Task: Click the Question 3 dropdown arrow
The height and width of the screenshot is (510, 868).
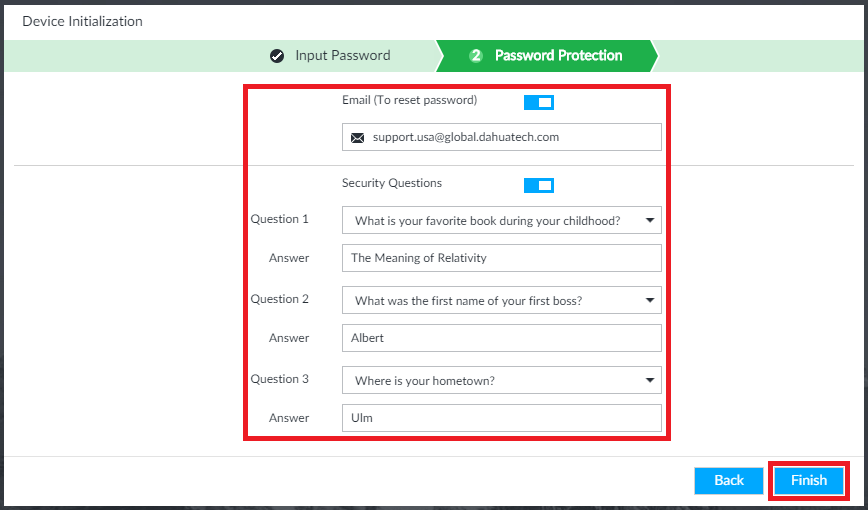Action: click(650, 380)
